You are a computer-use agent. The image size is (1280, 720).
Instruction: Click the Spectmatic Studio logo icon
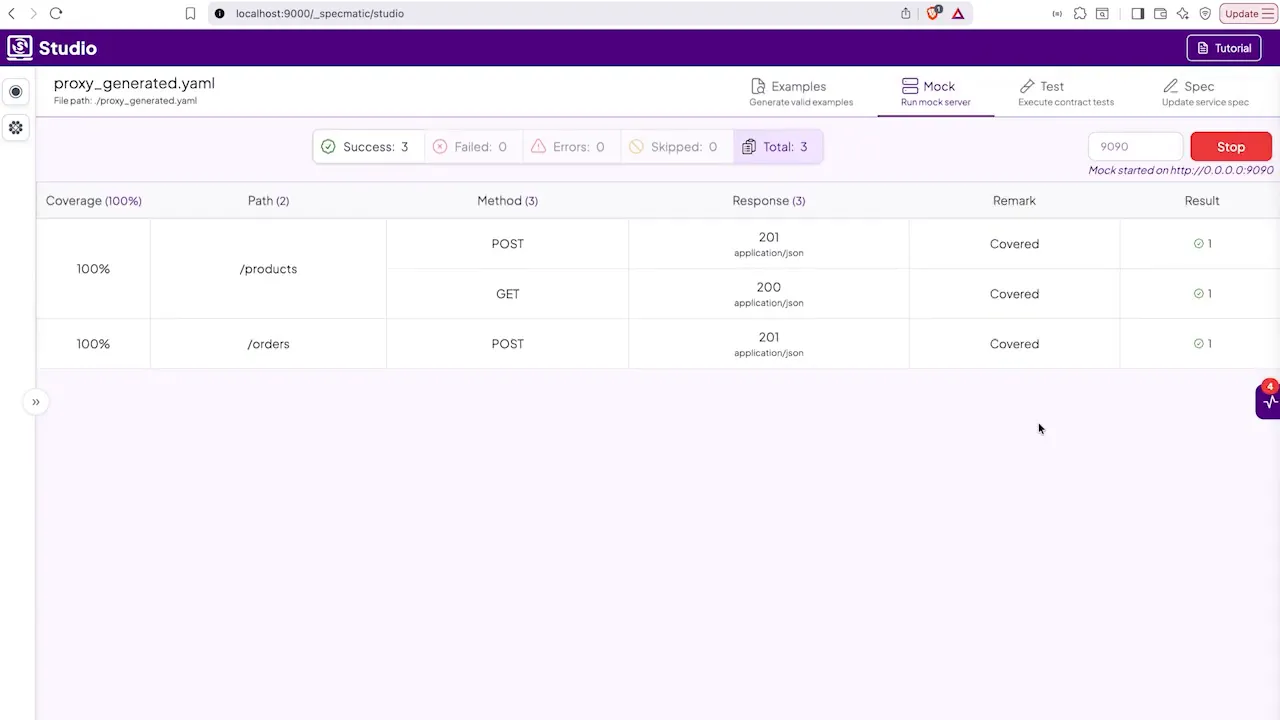(x=20, y=47)
